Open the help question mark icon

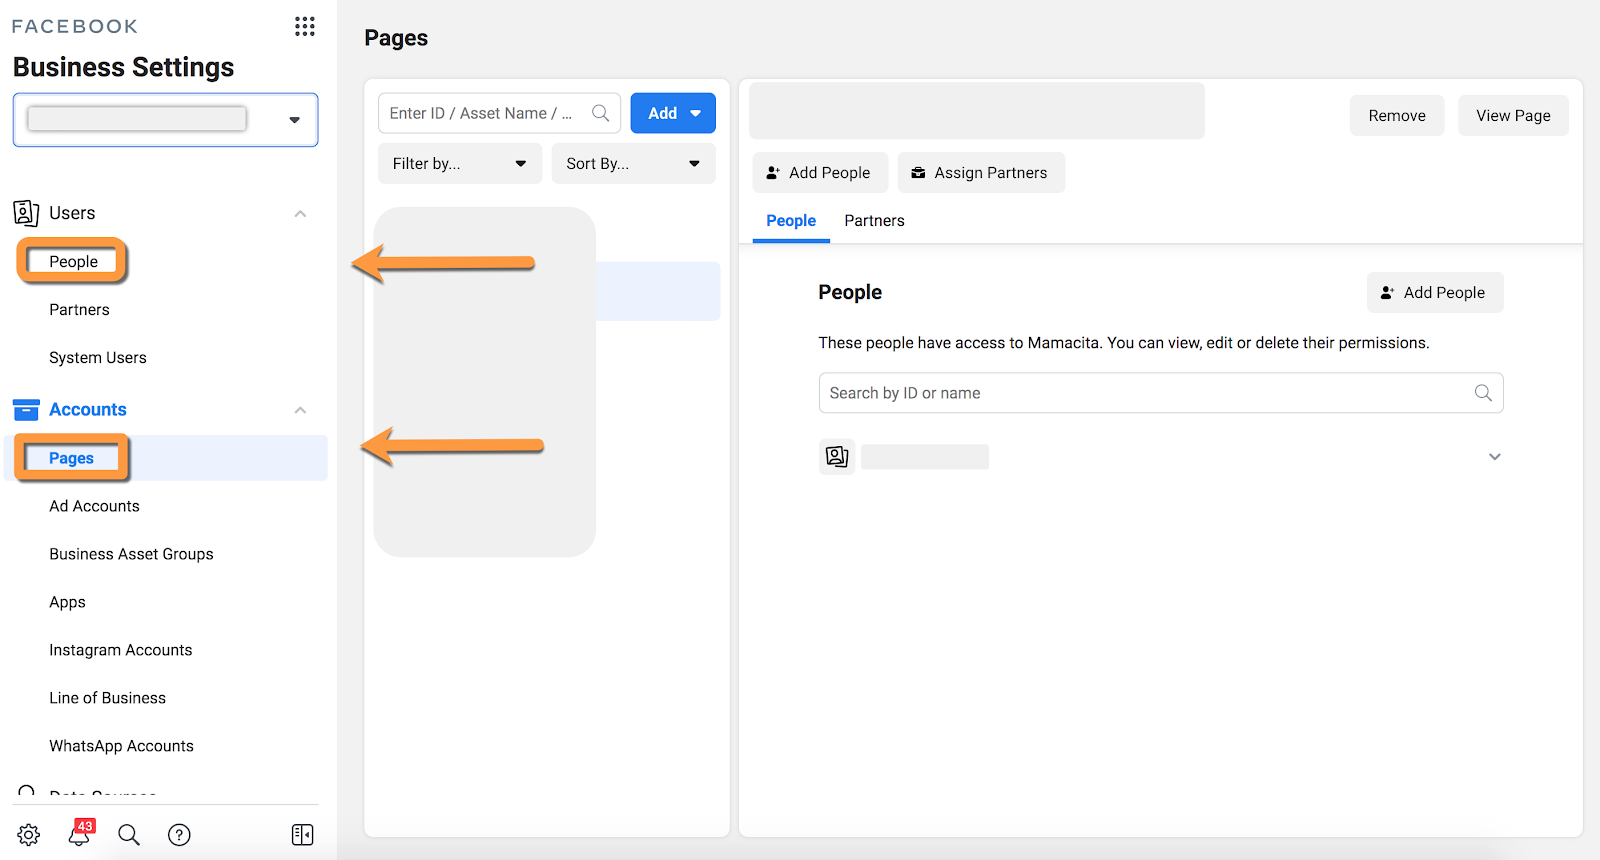(179, 835)
